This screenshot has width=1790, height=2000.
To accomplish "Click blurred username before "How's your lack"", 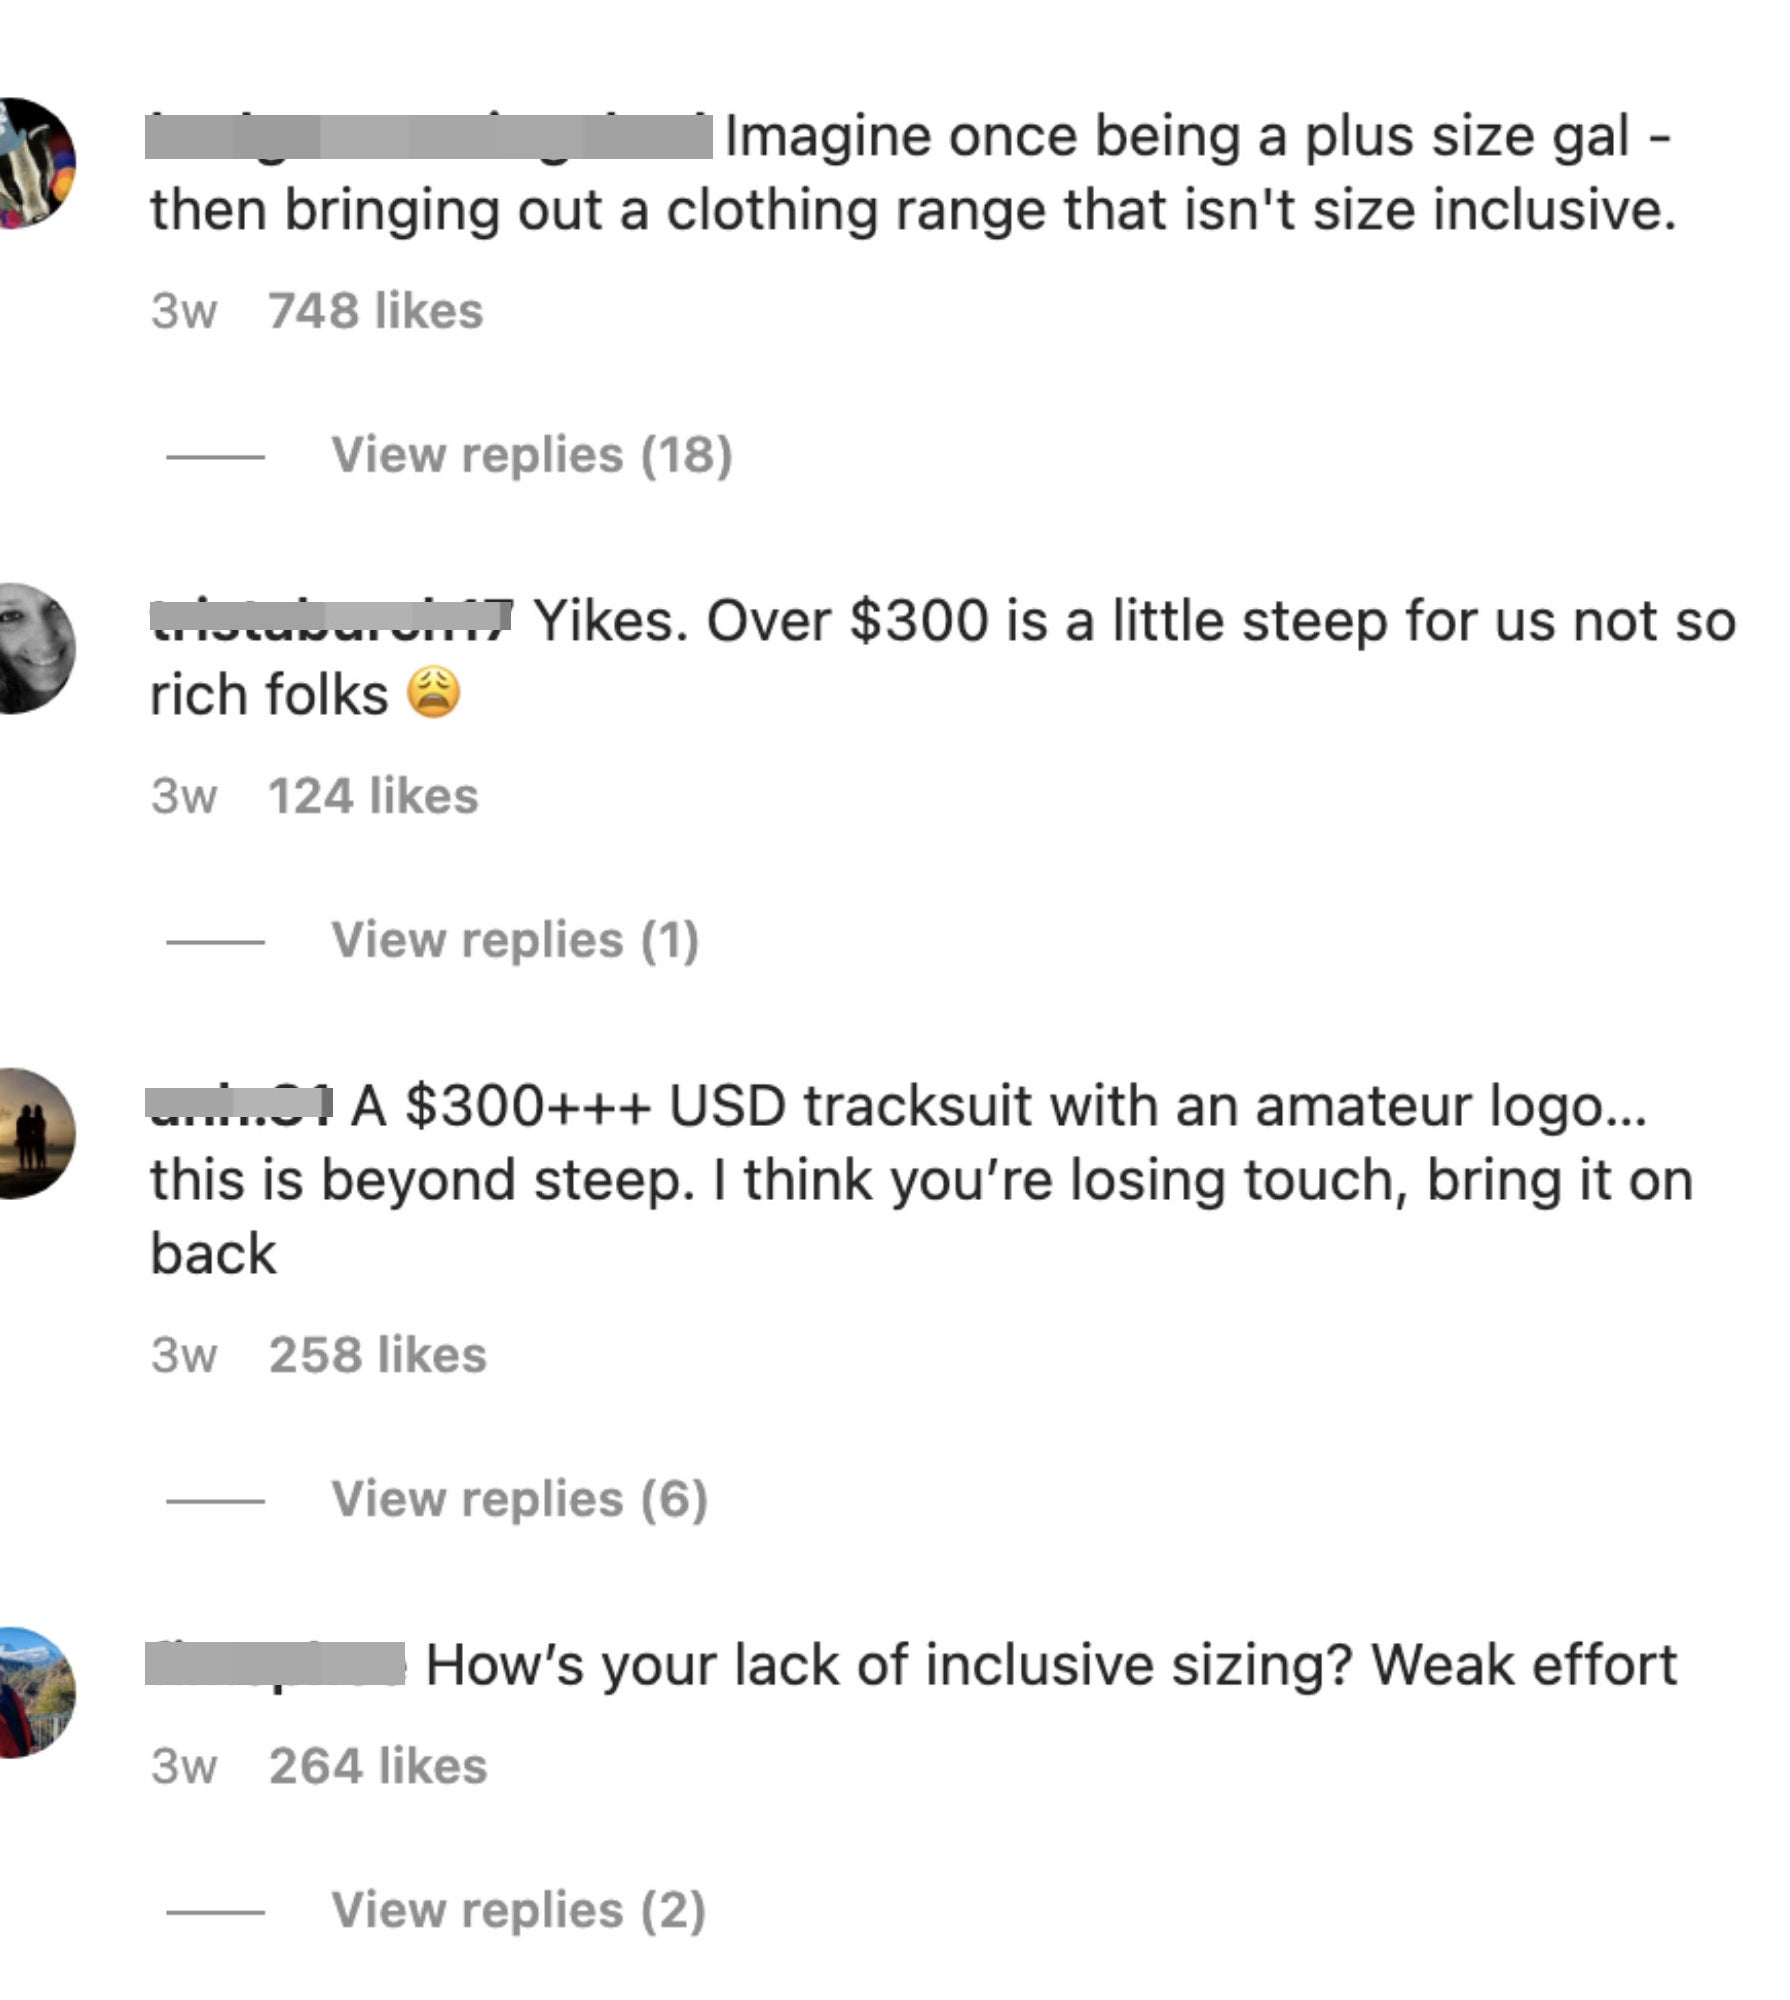I will [x=275, y=1663].
